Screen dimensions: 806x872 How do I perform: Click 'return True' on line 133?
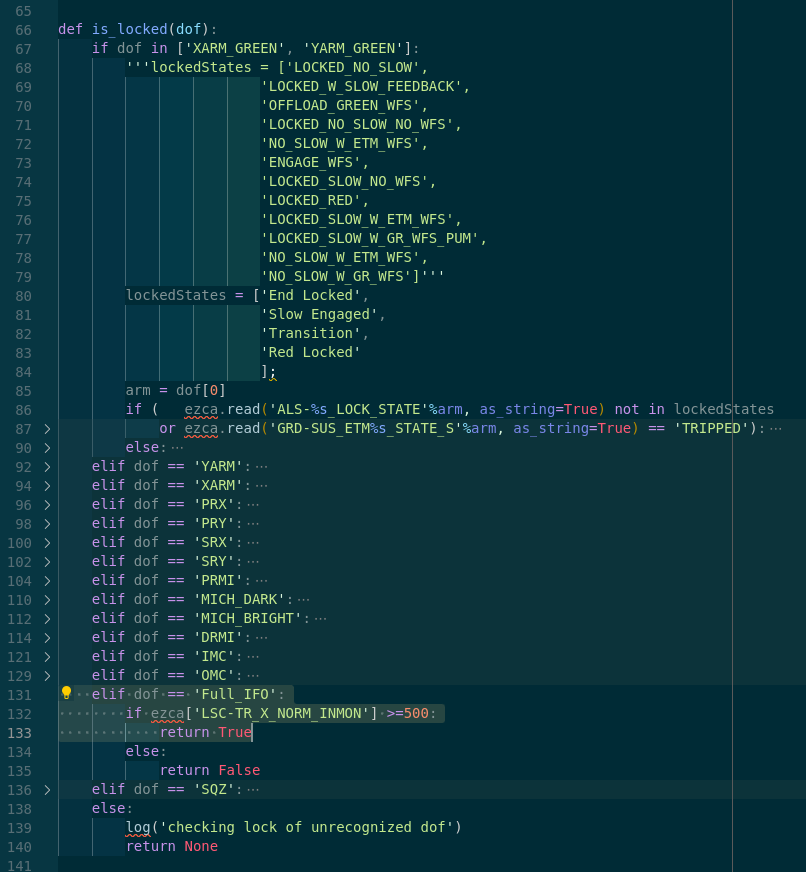(x=206, y=732)
